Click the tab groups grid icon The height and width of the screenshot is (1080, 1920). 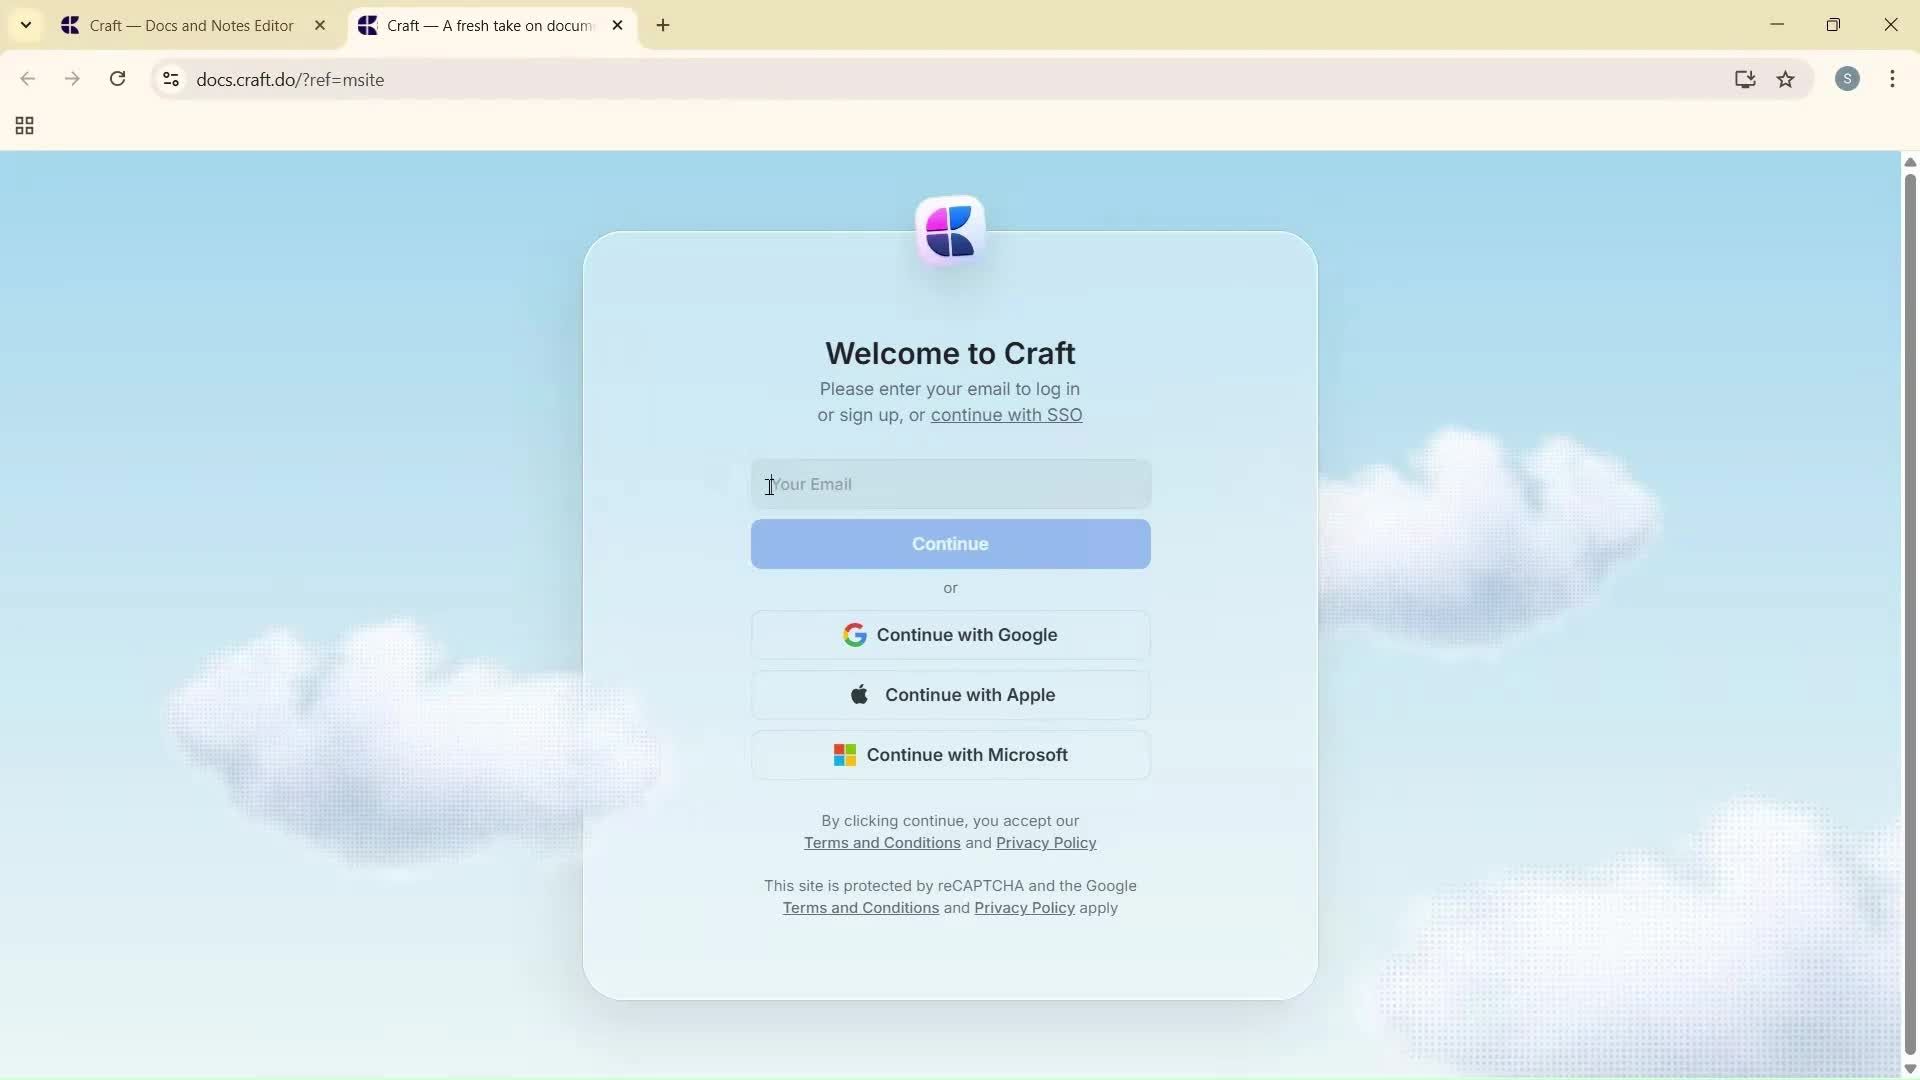pyautogui.click(x=23, y=126)
